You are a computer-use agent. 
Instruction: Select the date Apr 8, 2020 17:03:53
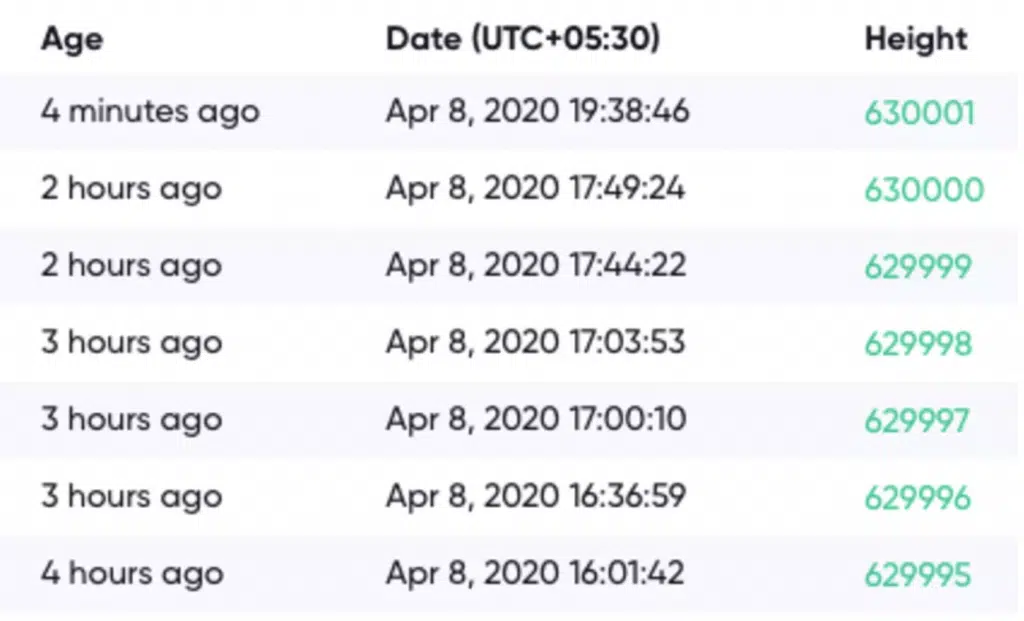536,343
